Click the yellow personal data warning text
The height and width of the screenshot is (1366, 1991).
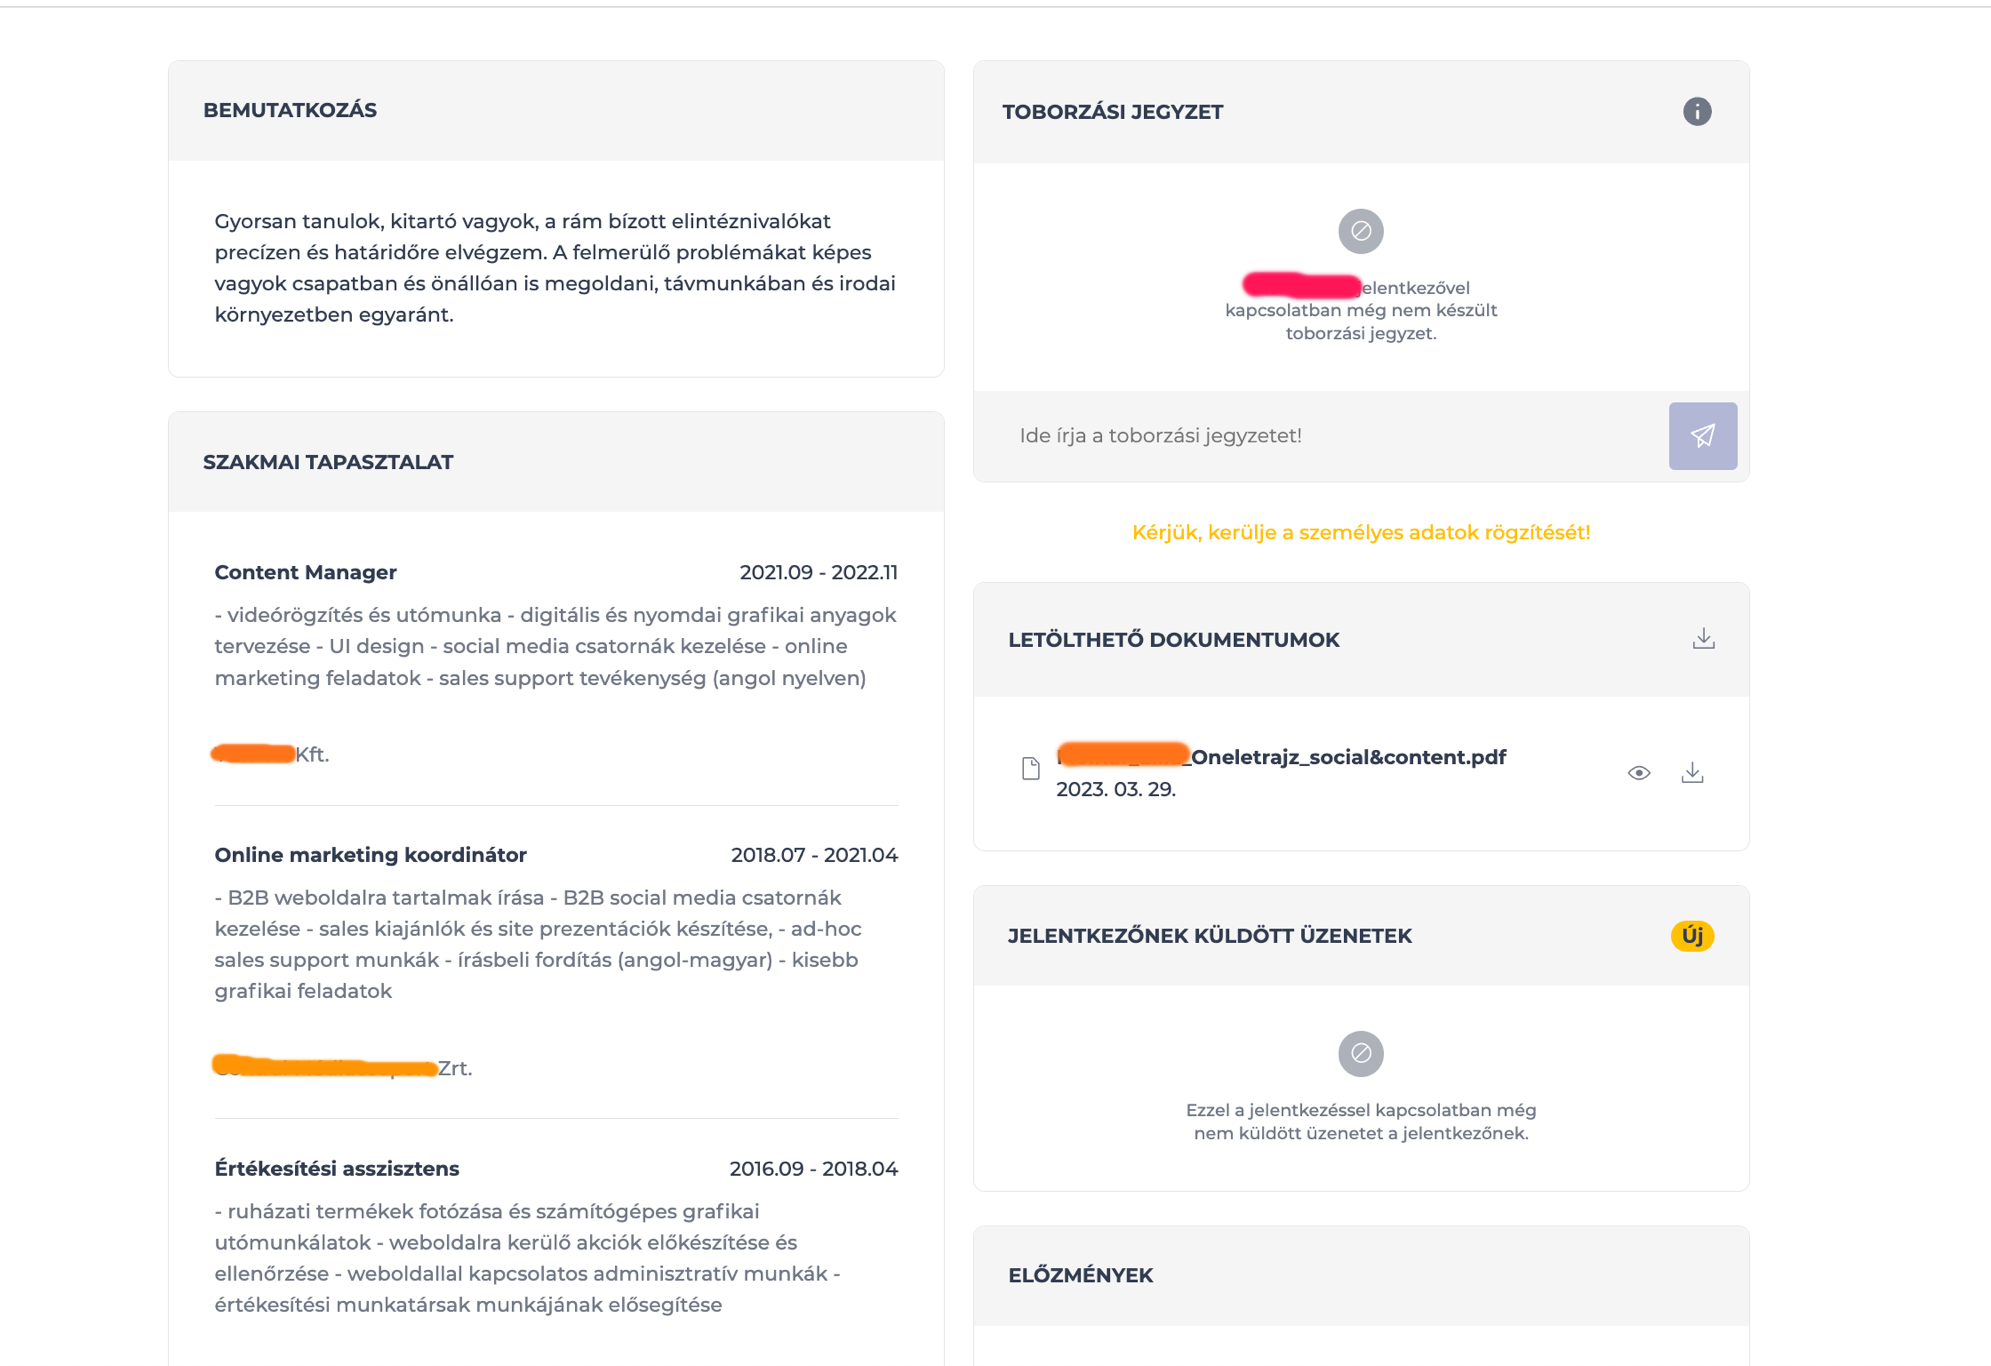[x=1360, y=533]
